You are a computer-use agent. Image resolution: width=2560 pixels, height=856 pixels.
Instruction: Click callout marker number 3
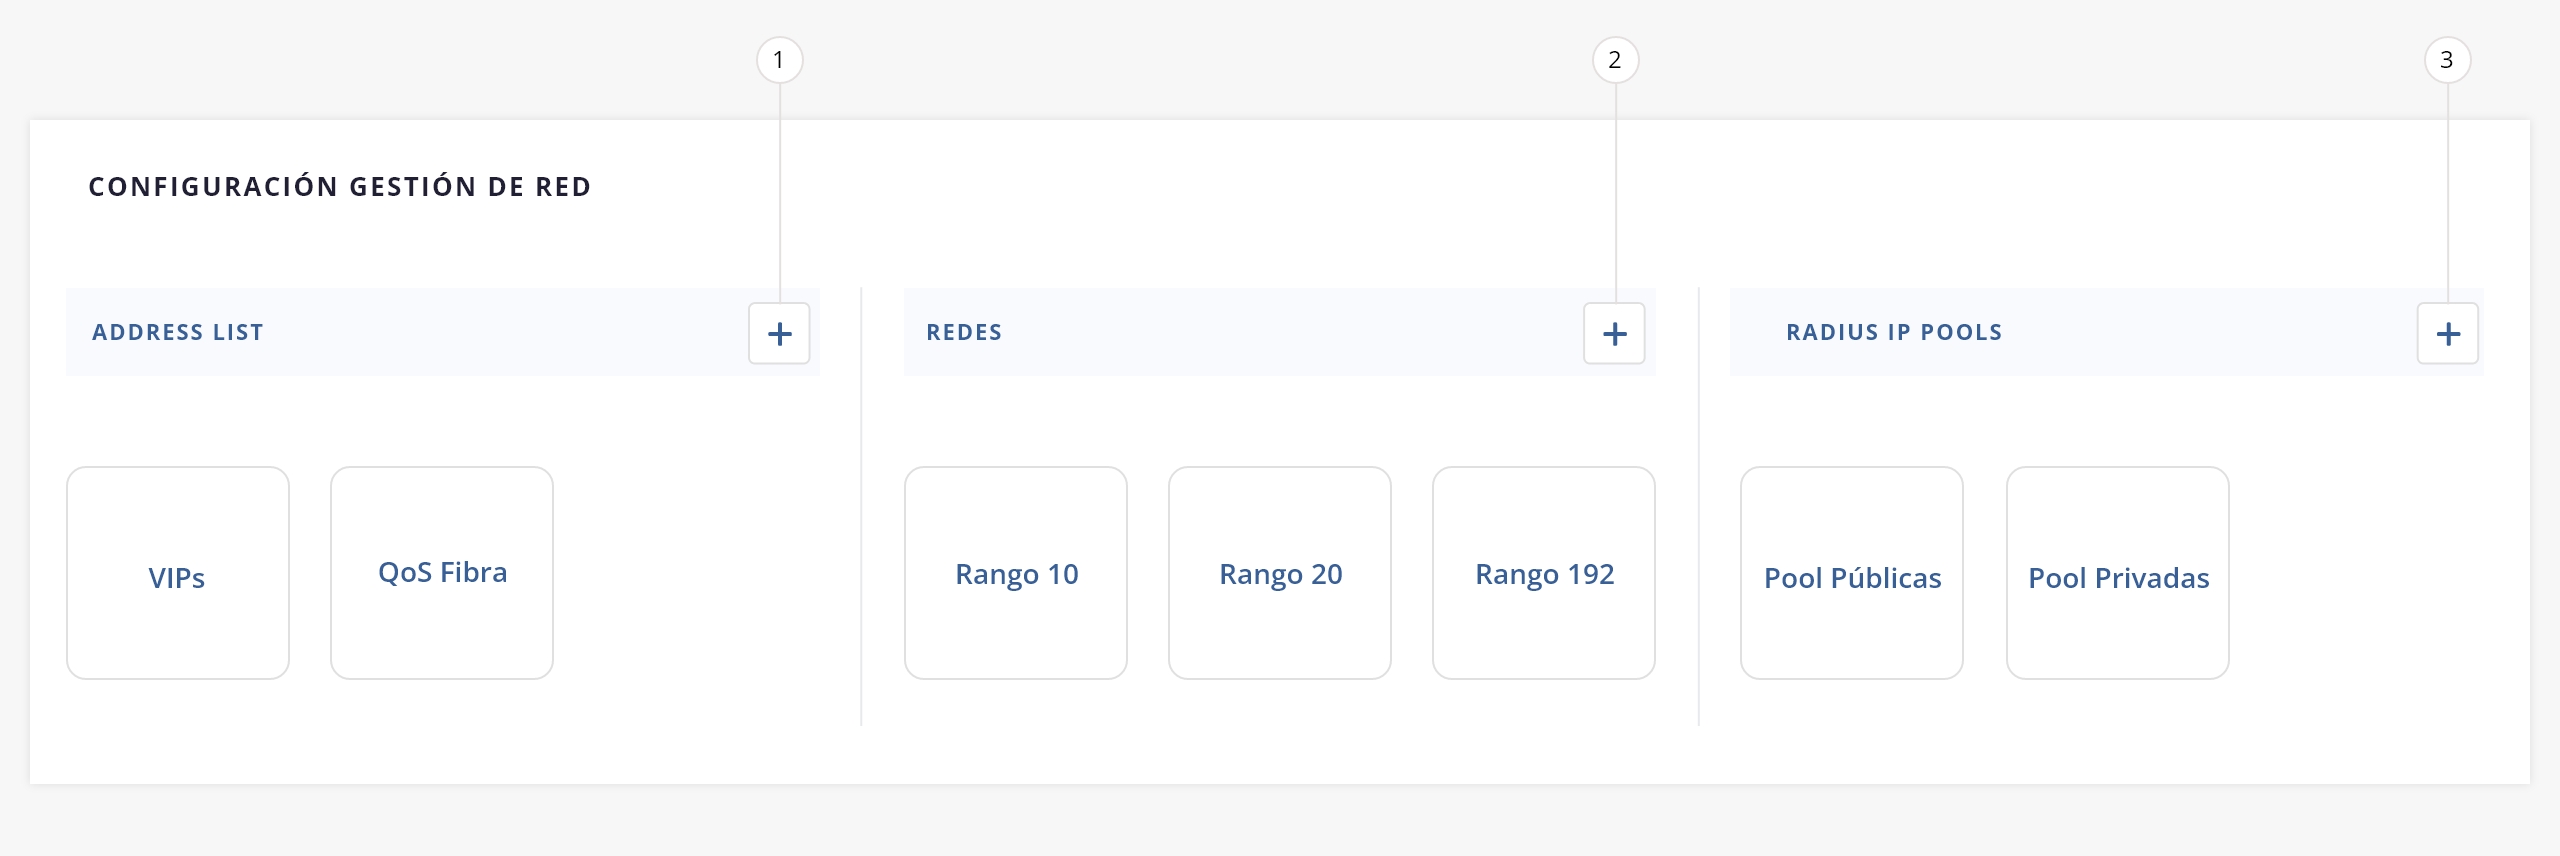pos(2447,60)
